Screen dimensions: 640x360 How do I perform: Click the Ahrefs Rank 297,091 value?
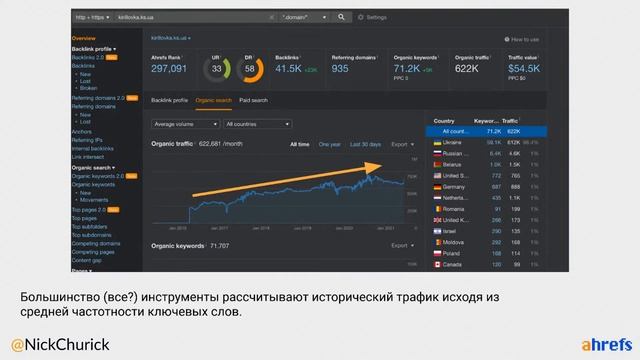(169, 69)
